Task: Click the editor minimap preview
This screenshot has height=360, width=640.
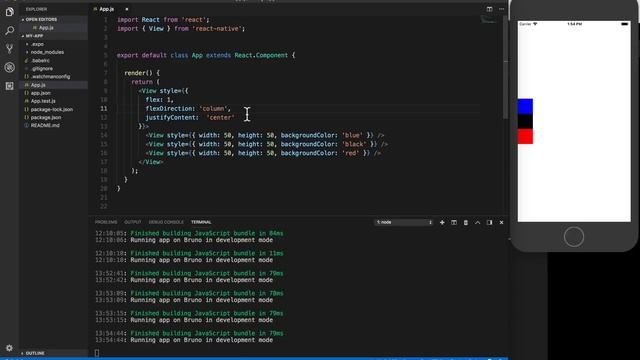Action: coord(488,19)
